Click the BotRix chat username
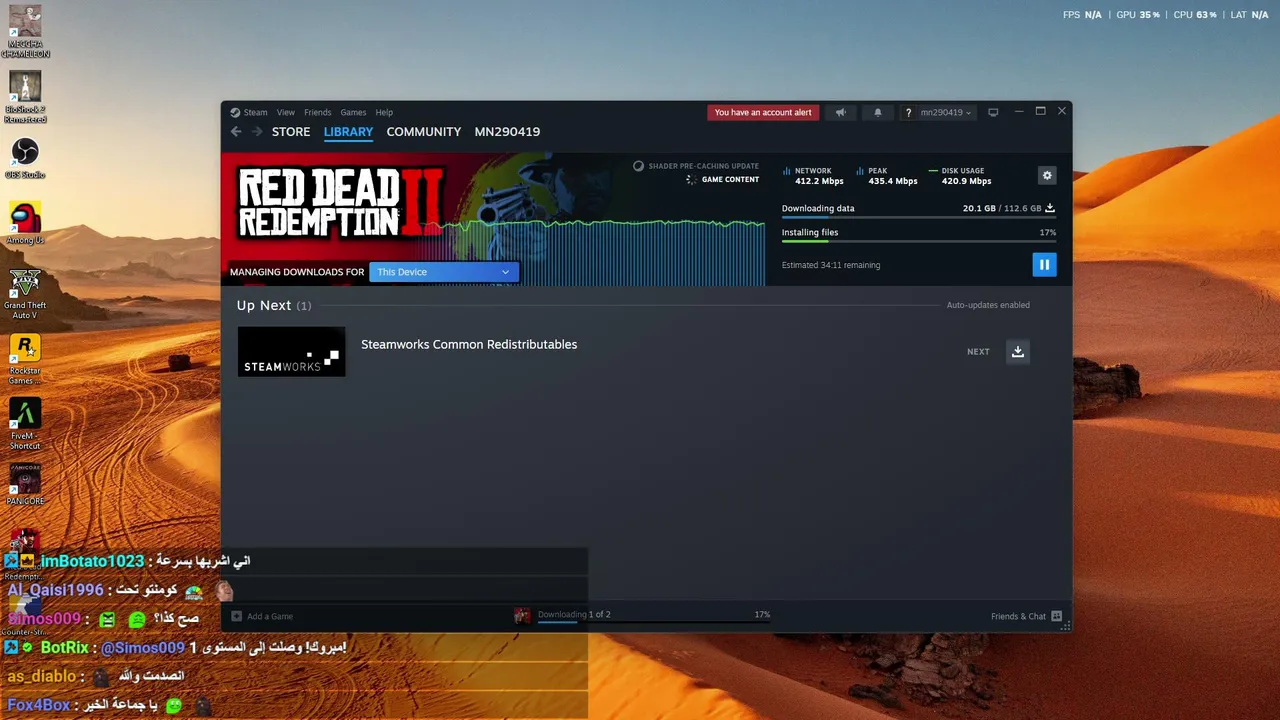The width and height of the screenshot is (1280, 720). (x=65, y=648)
